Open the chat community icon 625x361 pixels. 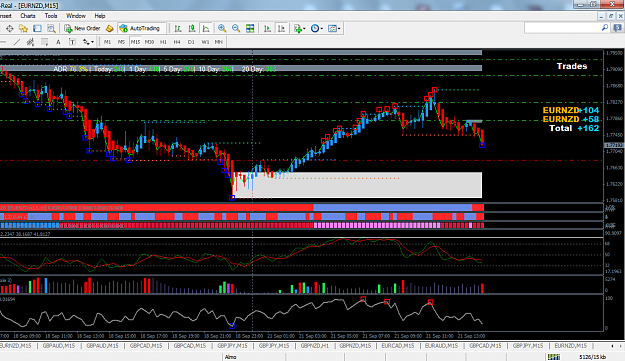click(x=618, y=28)
